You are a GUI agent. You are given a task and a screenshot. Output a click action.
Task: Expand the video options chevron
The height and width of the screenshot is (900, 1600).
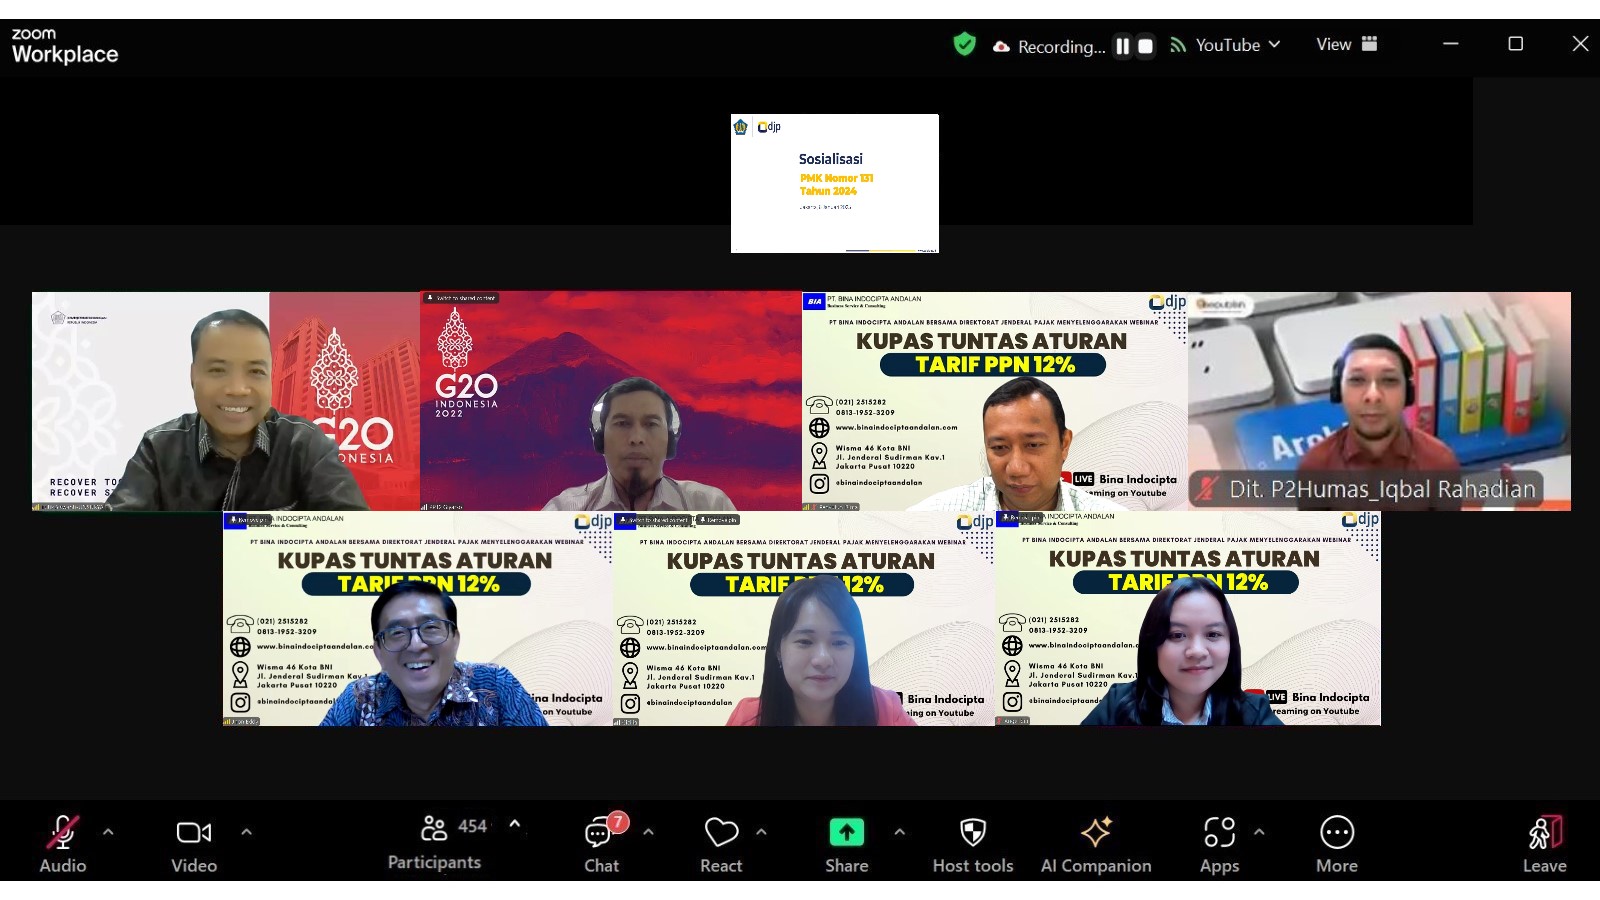[246, 832]
